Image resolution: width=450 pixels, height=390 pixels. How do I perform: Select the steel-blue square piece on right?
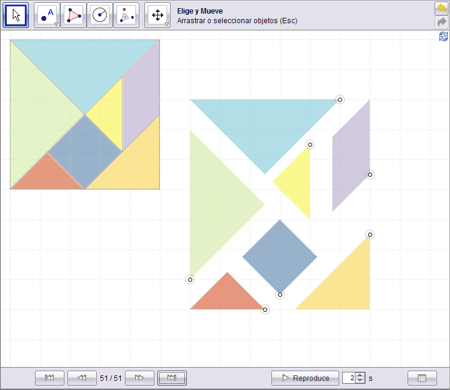coord(280,257)
